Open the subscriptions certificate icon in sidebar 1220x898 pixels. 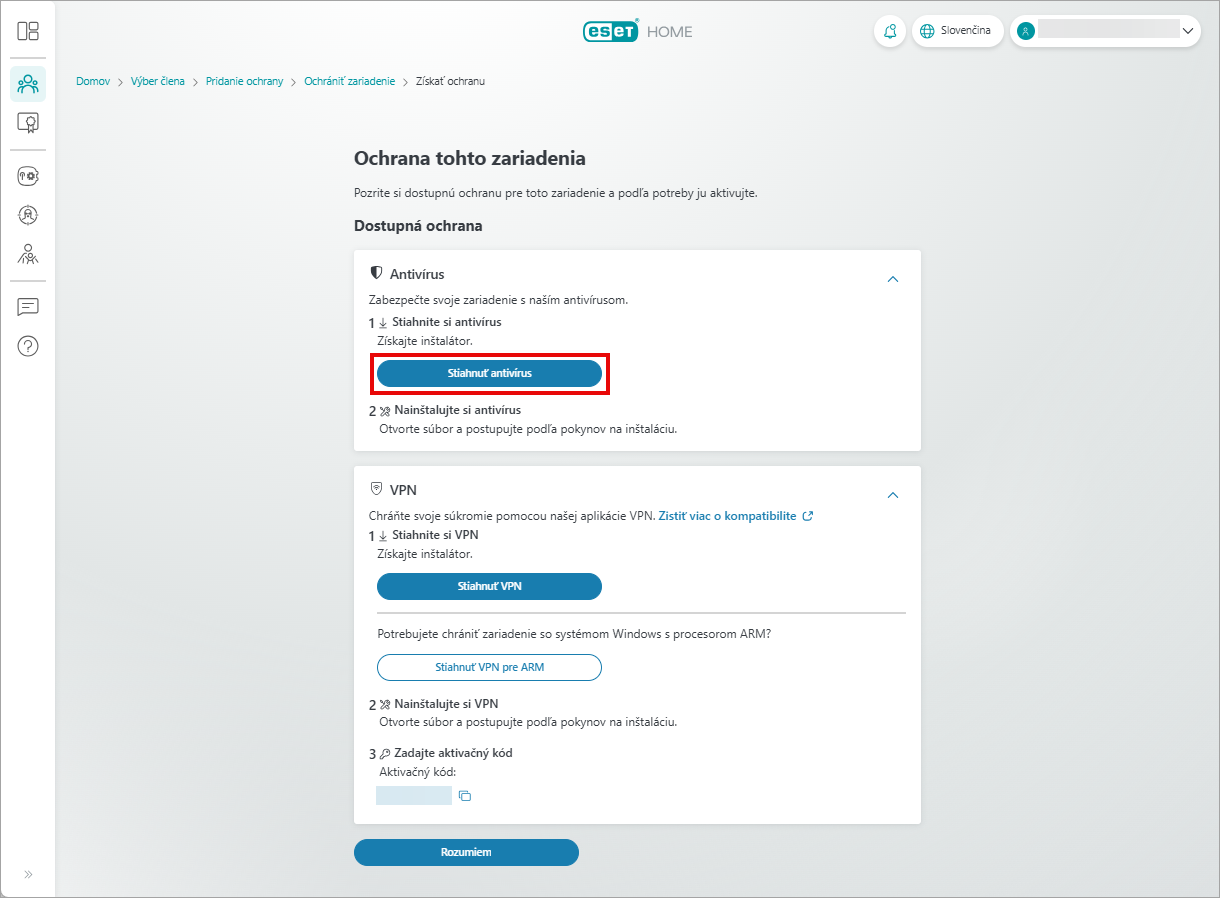pos(28,123)
